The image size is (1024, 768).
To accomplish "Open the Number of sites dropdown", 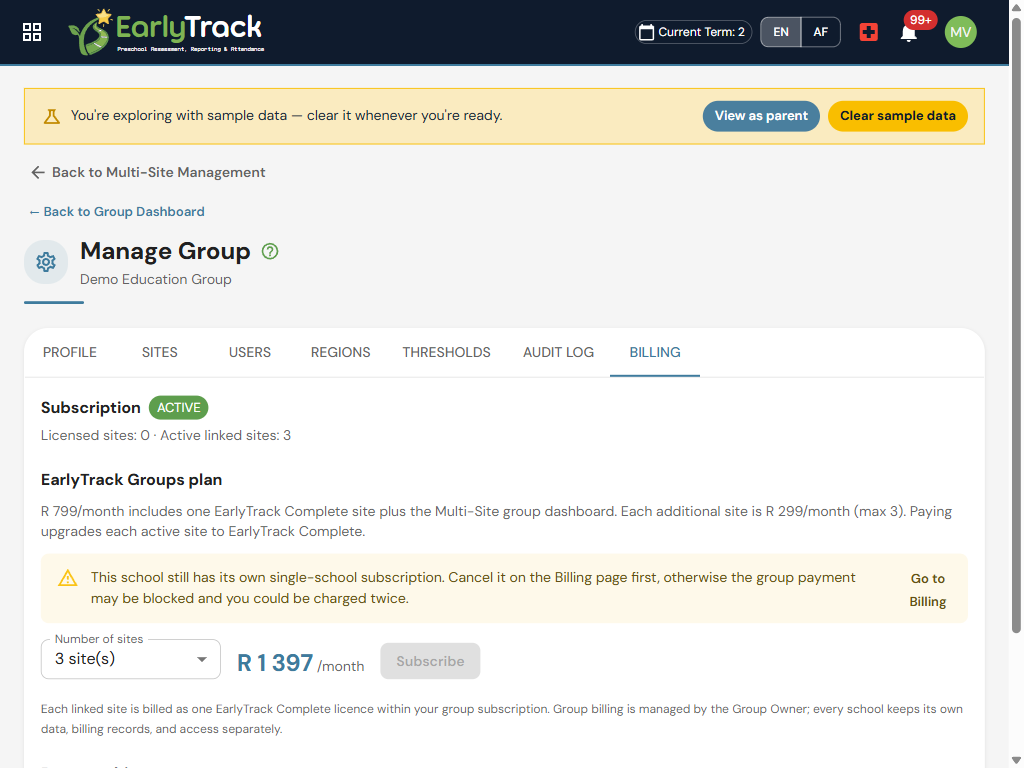I will [x=131, y=659].
